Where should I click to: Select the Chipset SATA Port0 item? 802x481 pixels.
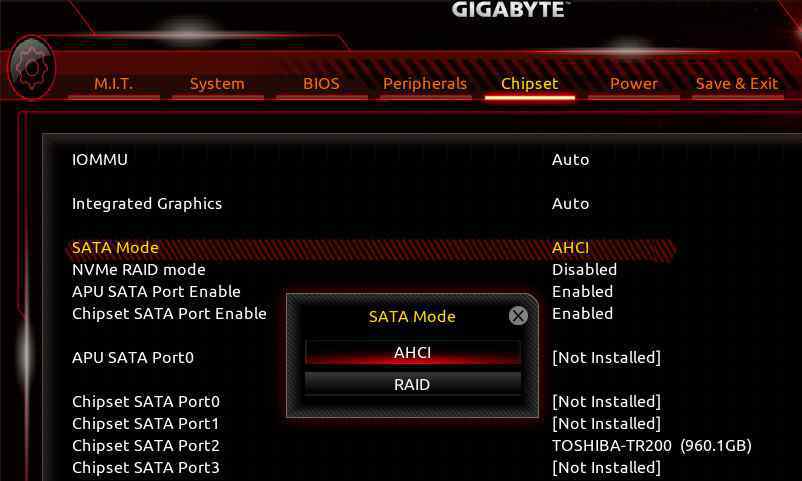coord(146,402)
